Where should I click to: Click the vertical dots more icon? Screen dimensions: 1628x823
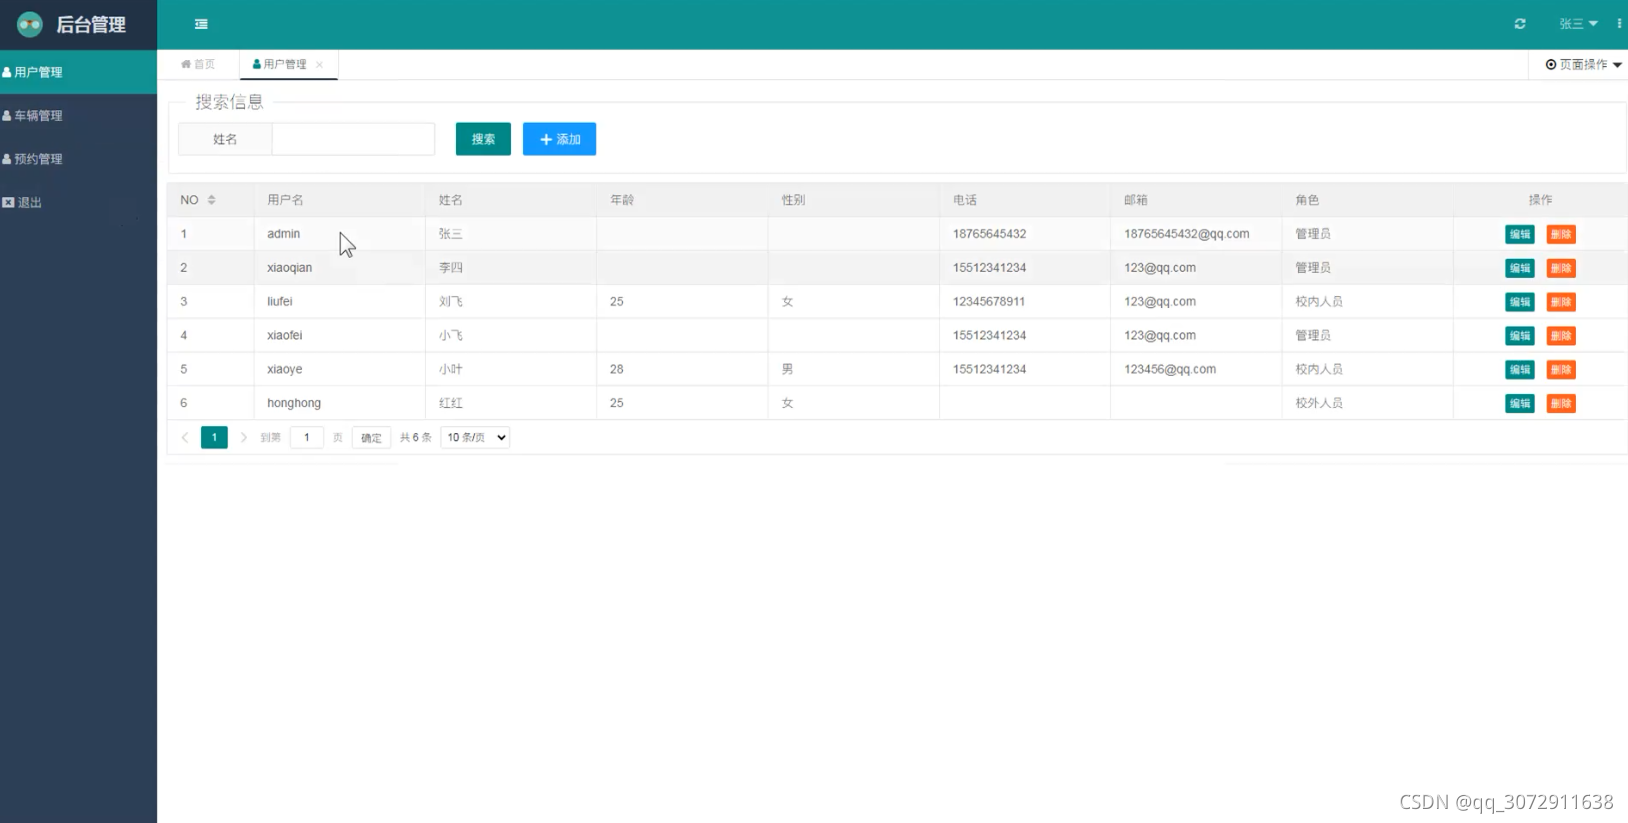[x=1619, y=24]
